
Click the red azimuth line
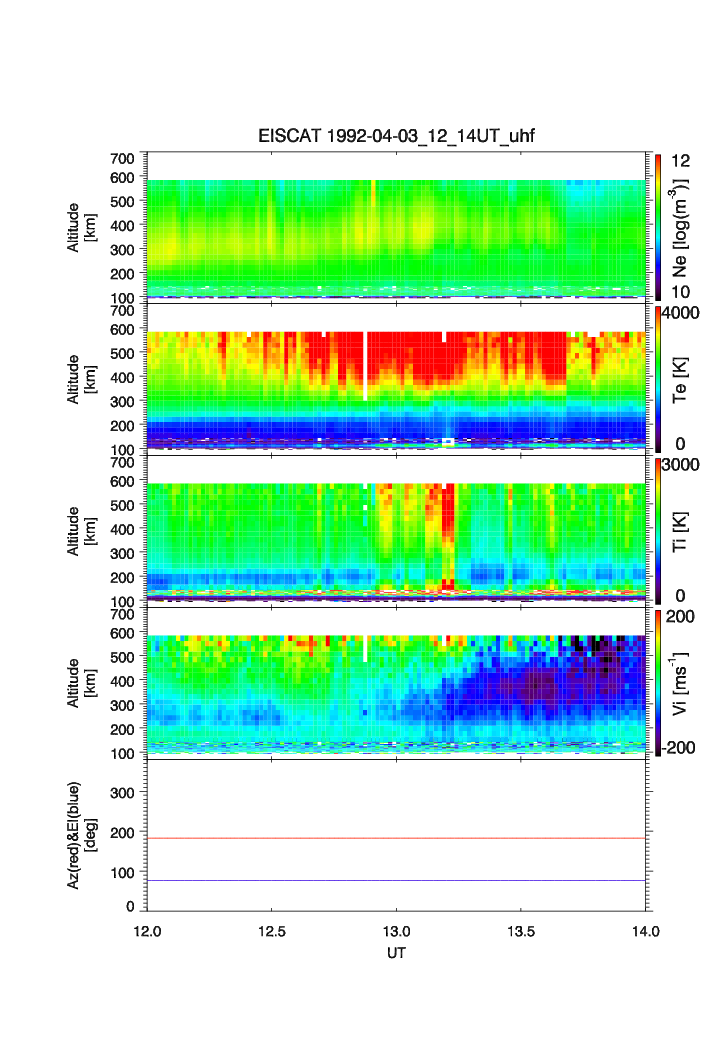click(x=396, y=839)
